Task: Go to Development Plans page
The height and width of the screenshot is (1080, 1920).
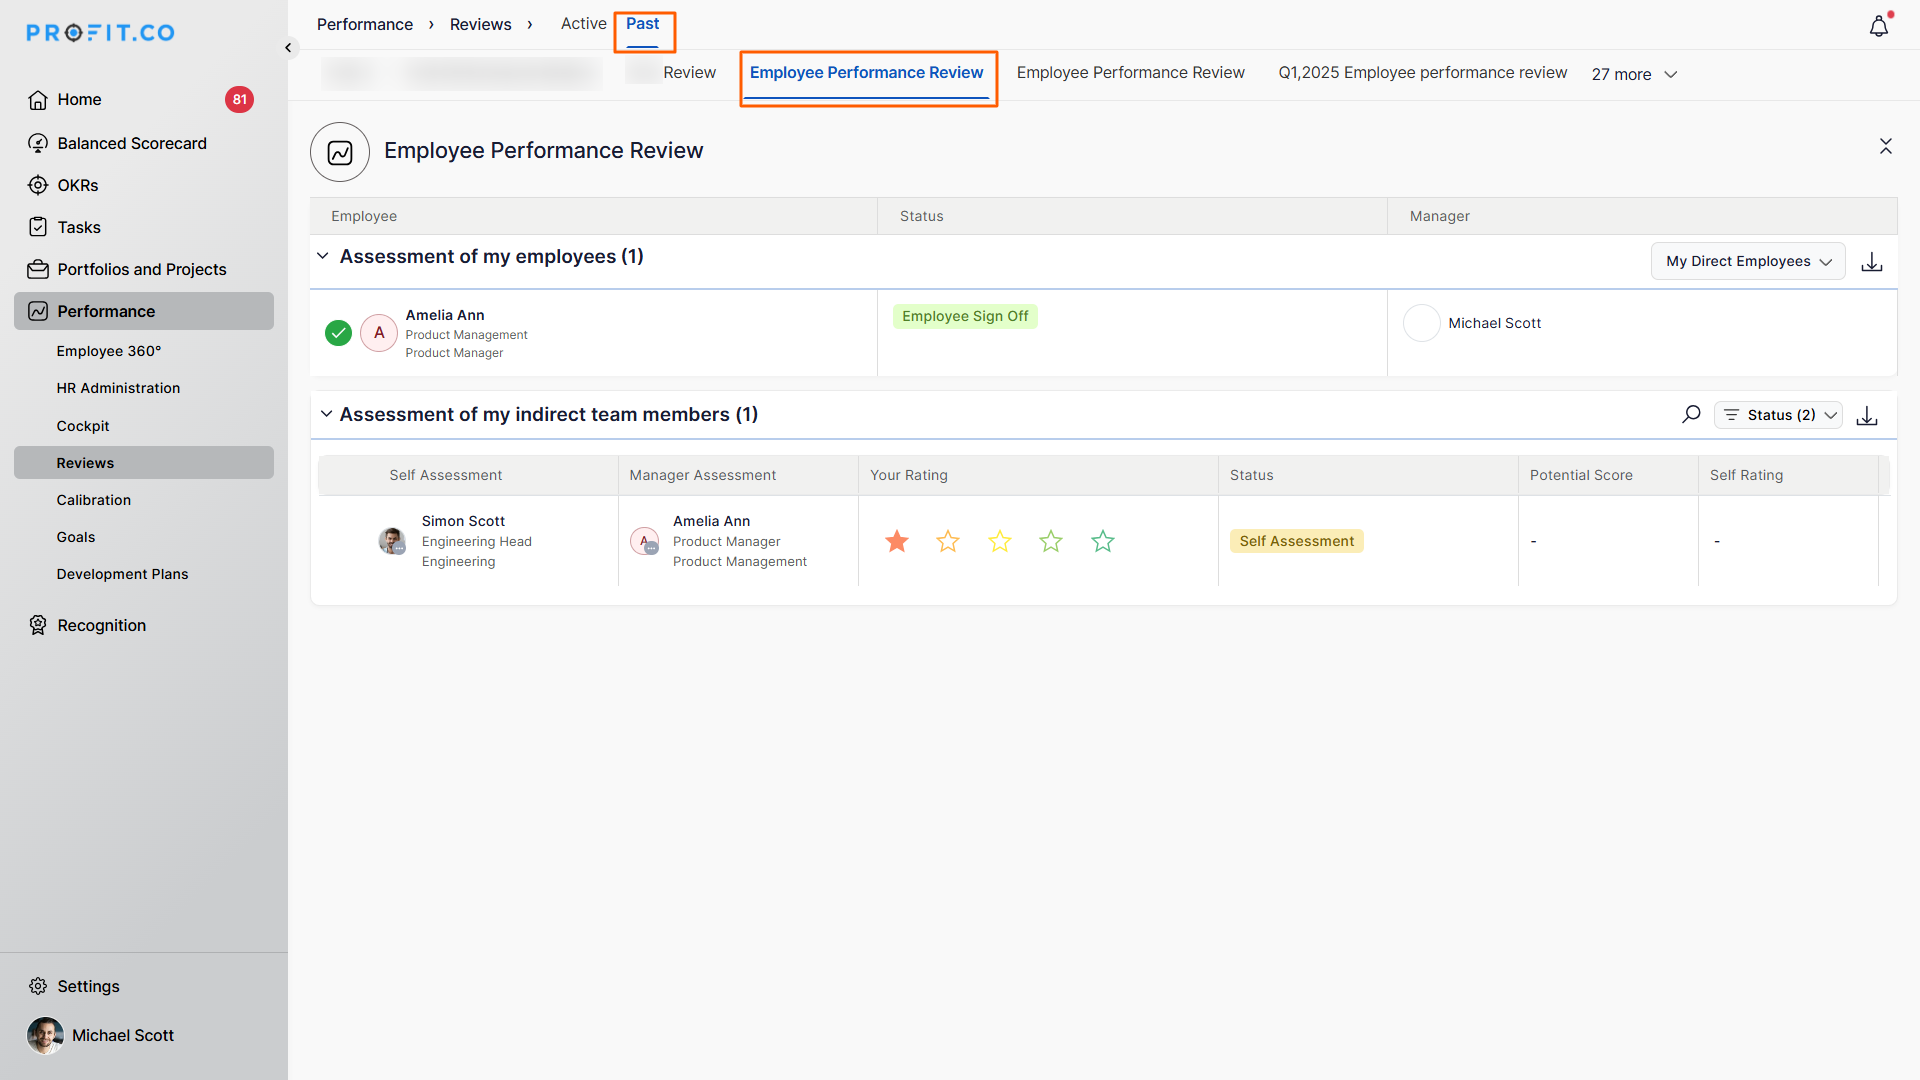Action: (122, 574)
